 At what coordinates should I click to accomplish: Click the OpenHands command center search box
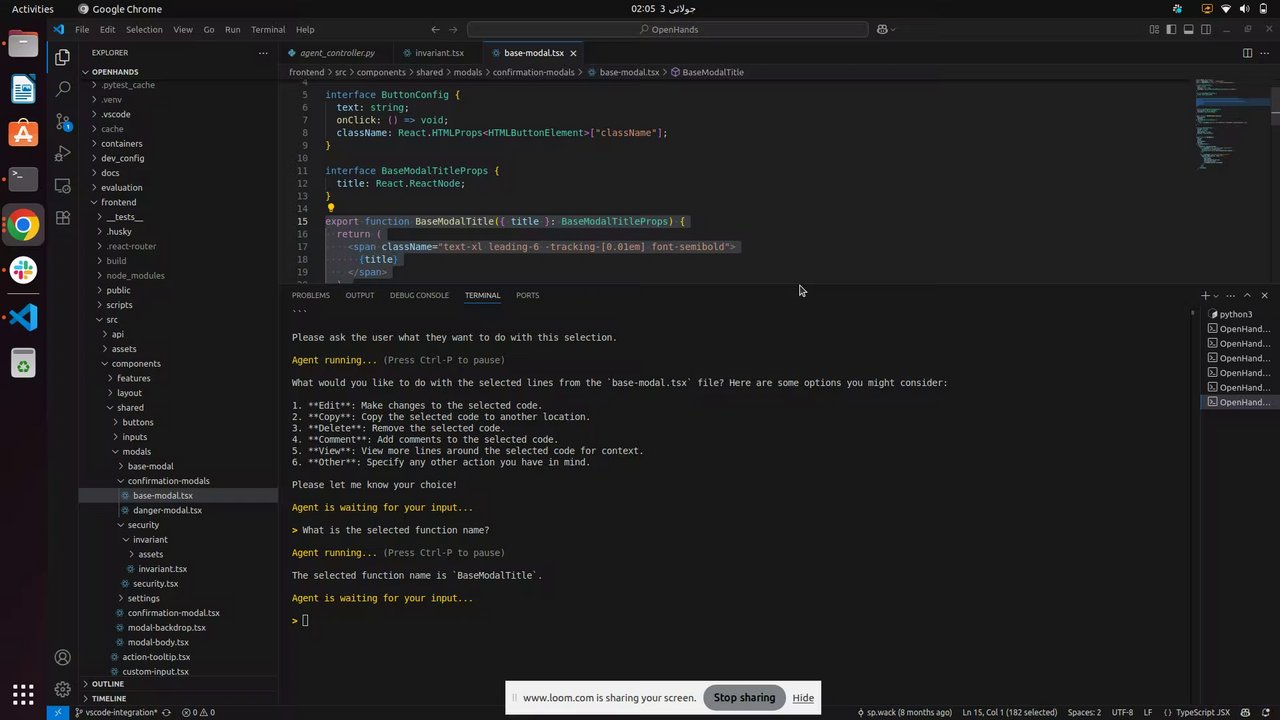tap(667, 30)
